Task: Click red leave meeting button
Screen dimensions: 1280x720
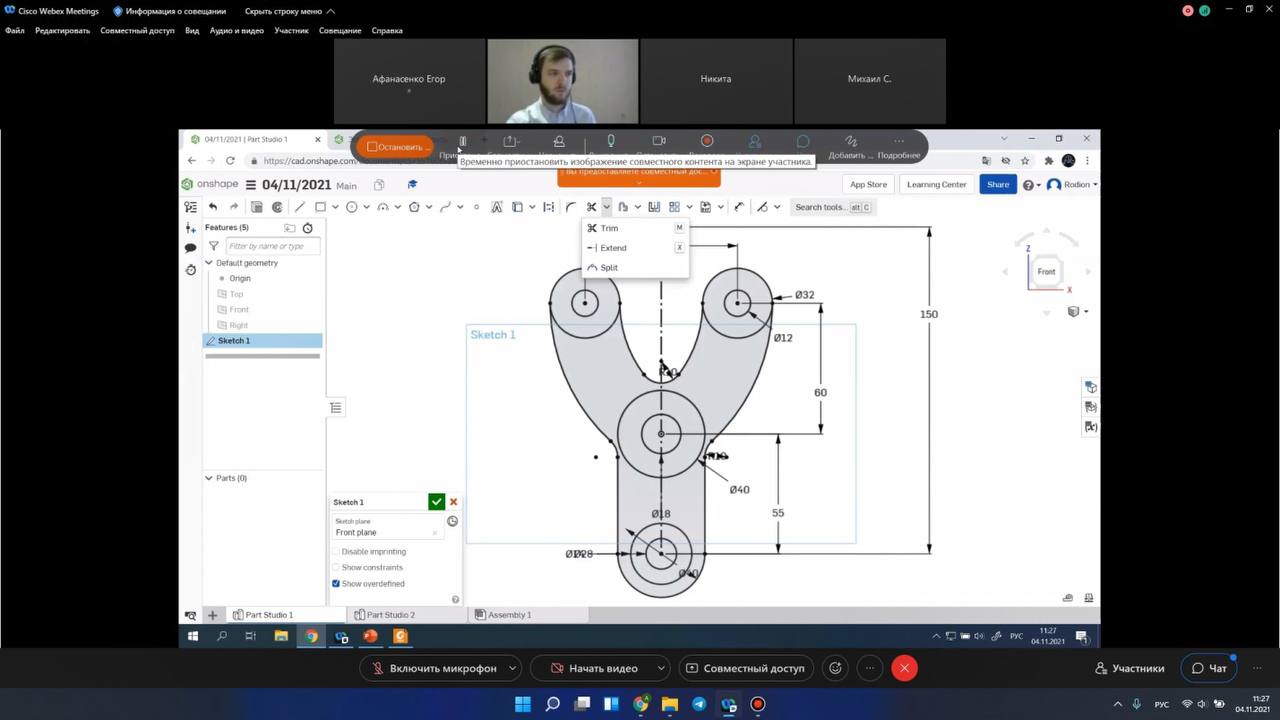Action: [904, 668]
